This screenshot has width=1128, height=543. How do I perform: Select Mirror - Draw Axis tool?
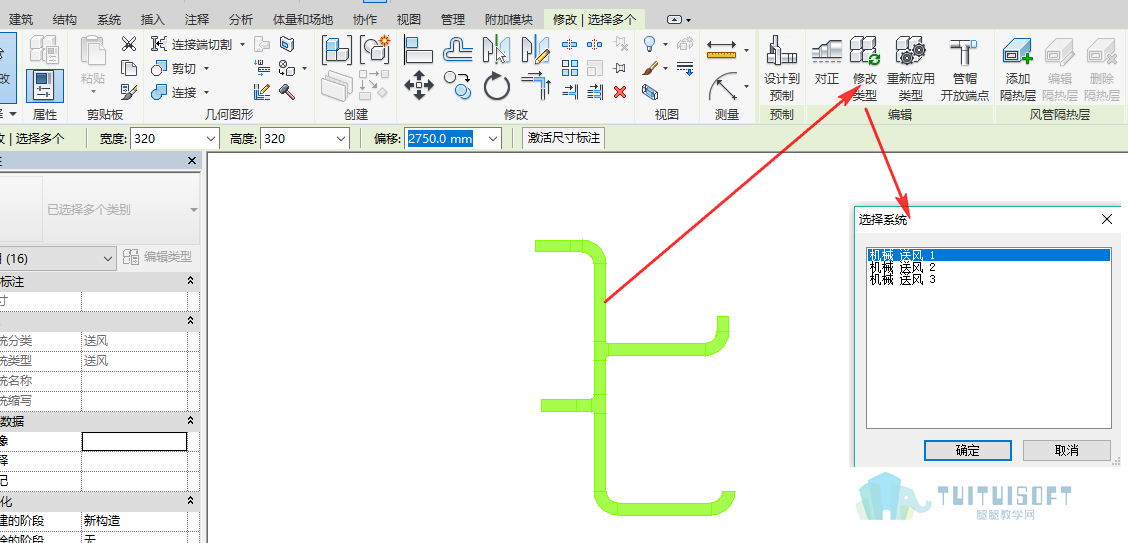click(535, 50)
